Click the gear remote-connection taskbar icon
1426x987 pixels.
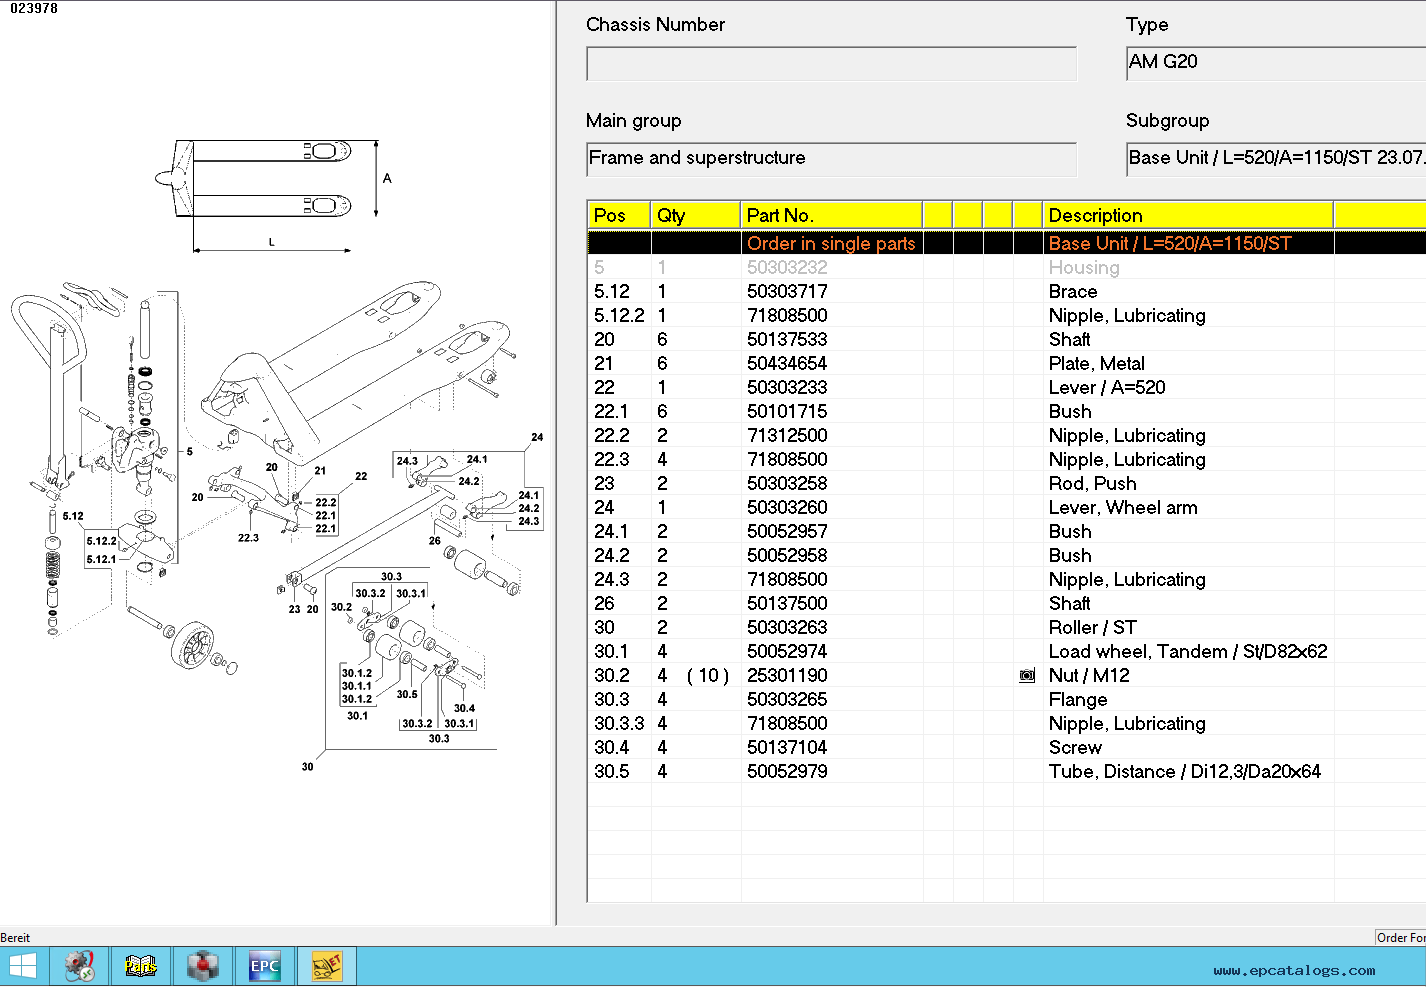(x=80, y=966)
